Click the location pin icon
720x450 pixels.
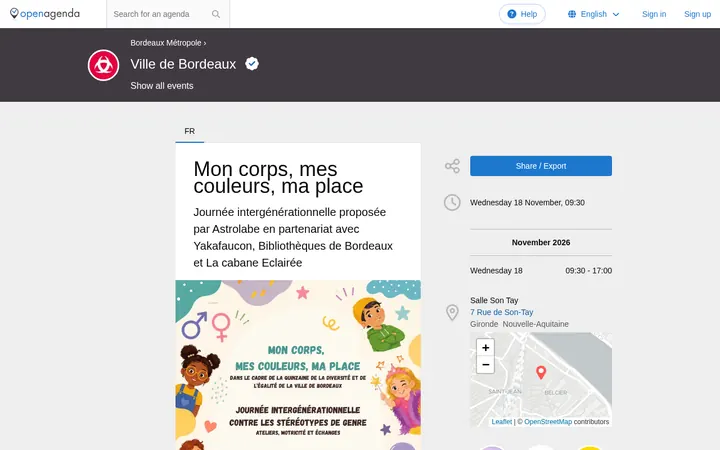(452, 313)
